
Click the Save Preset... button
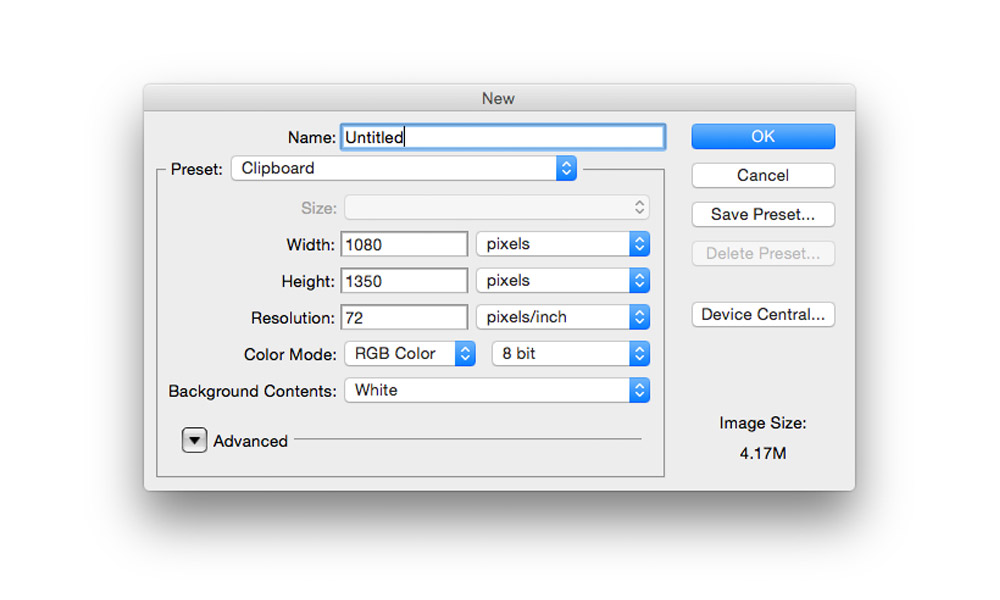click(763, 215)
